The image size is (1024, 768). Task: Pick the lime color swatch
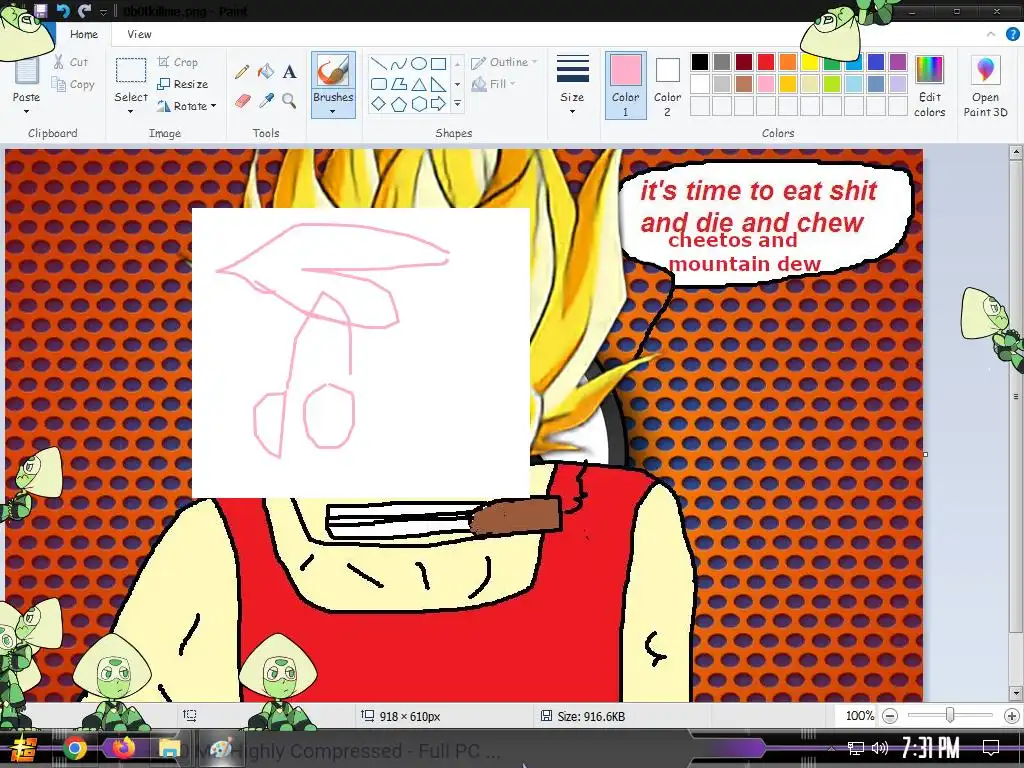tap(831, 84)
